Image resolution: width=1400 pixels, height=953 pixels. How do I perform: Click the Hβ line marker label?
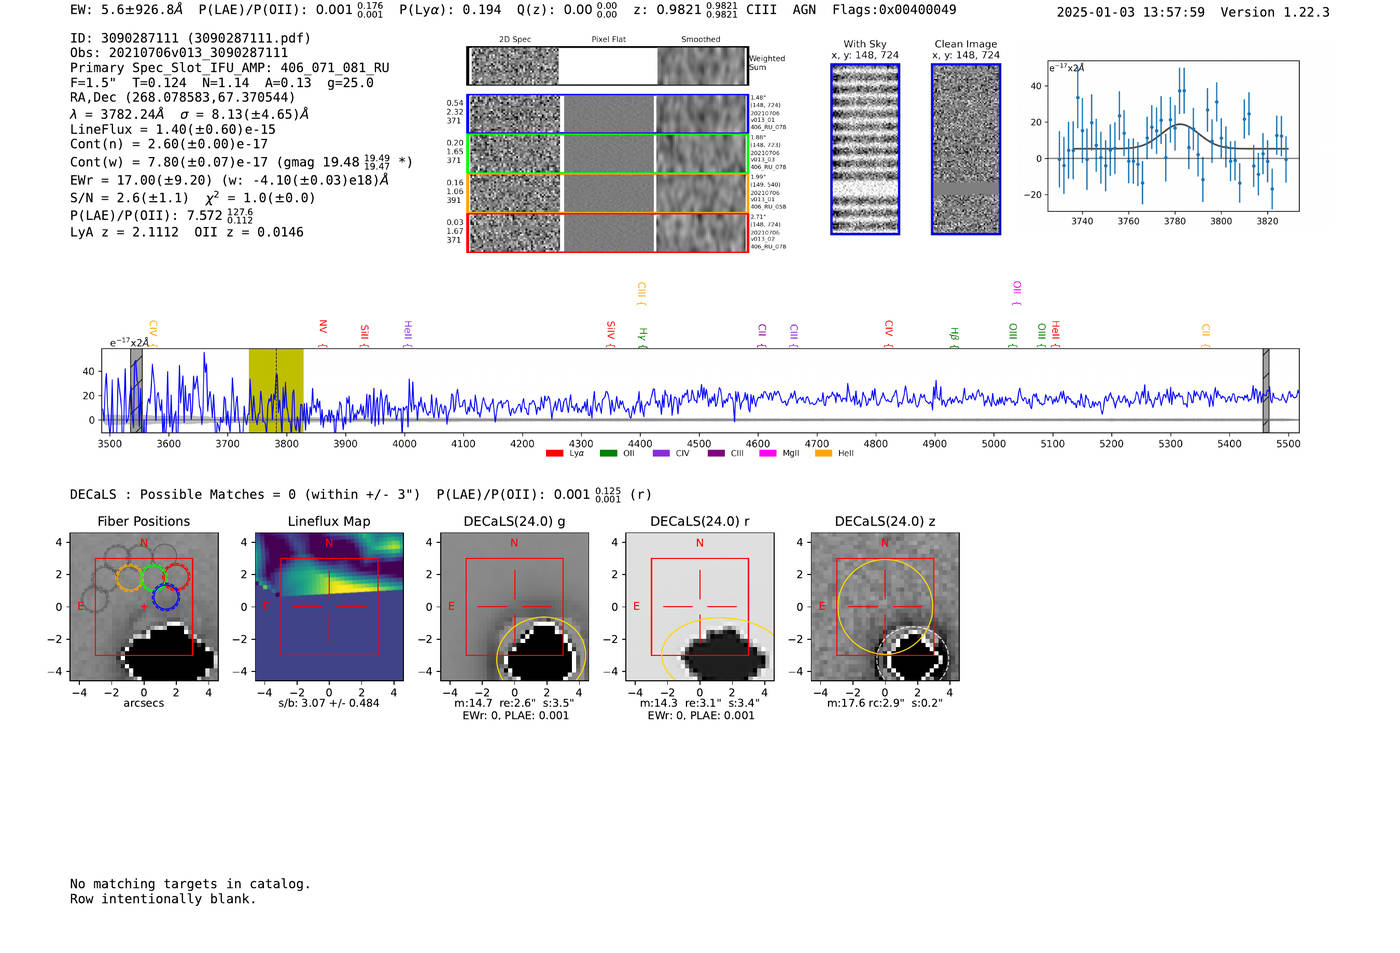tap(954, 336)
